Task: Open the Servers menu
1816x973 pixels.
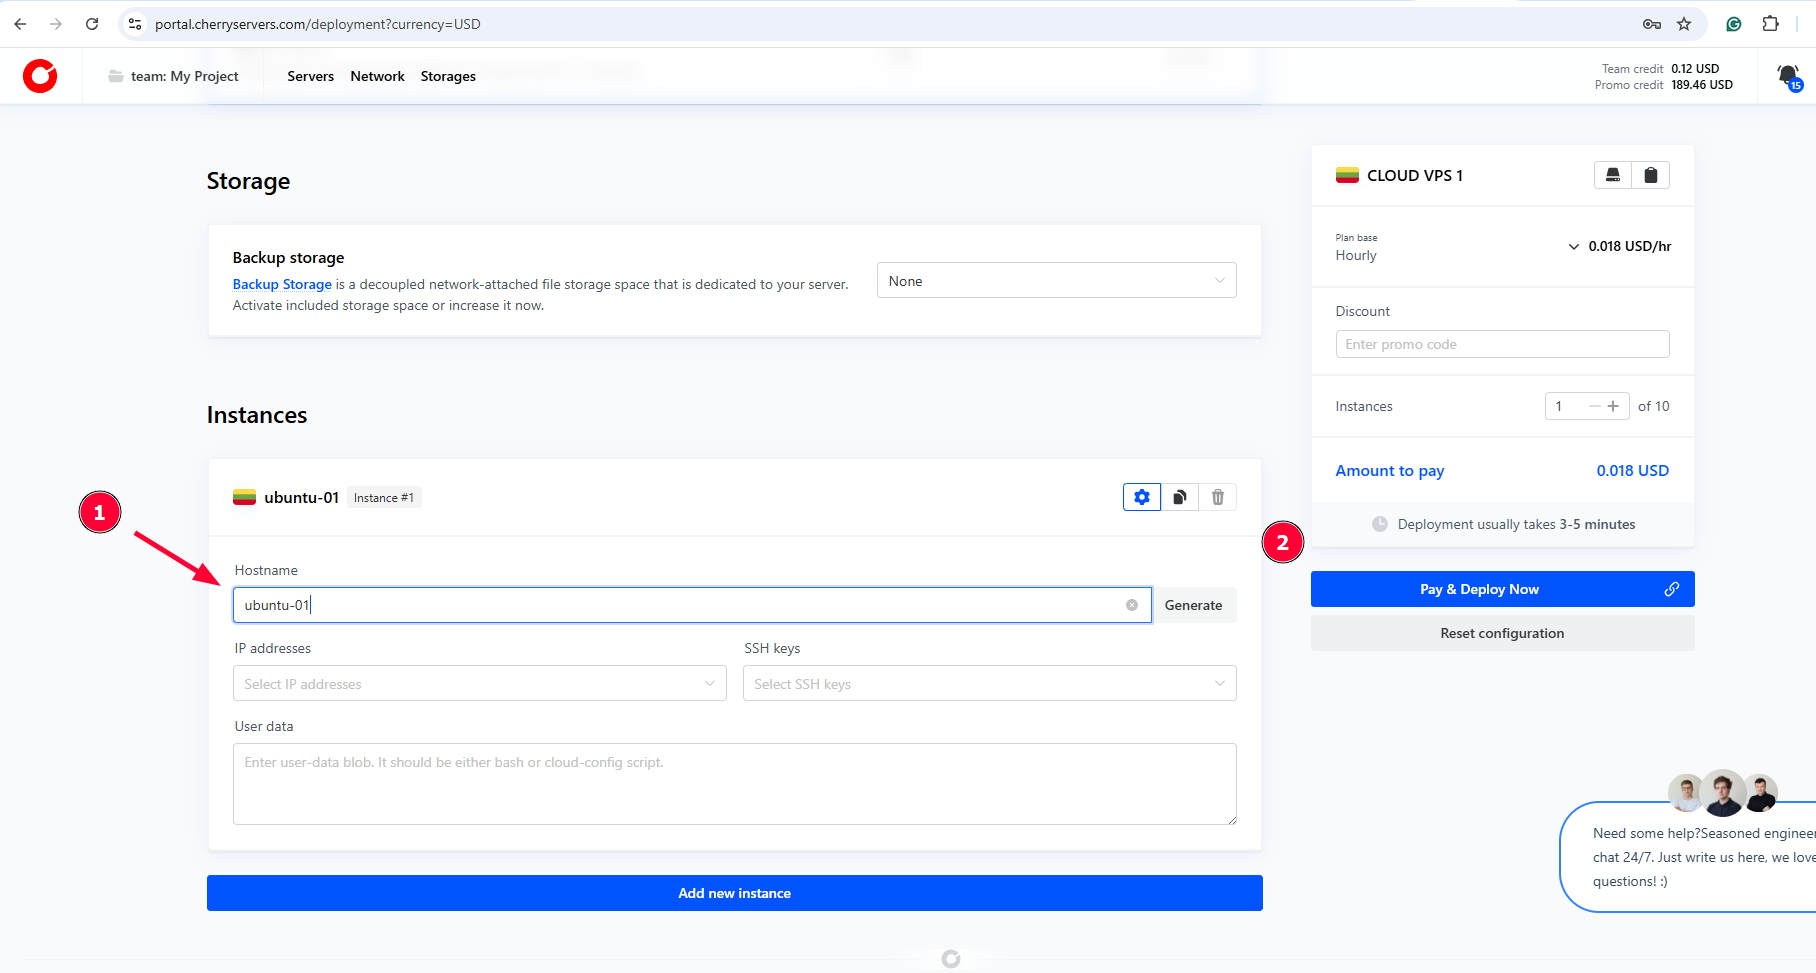Action: pos(310,76)
